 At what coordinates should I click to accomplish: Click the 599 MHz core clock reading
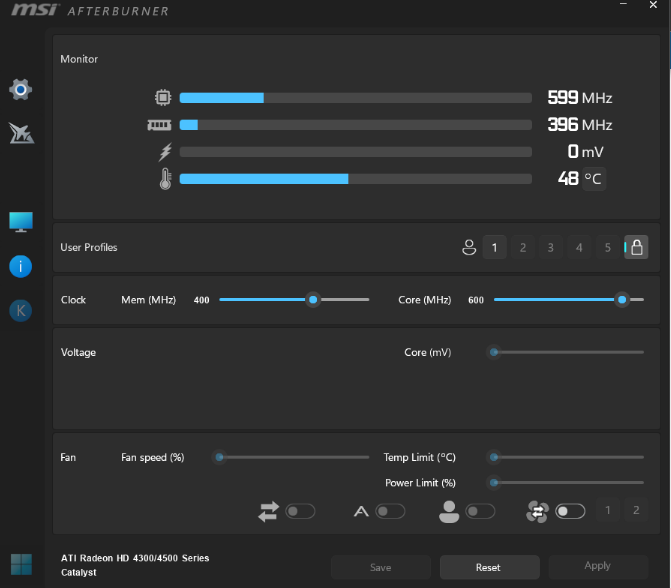580,98
